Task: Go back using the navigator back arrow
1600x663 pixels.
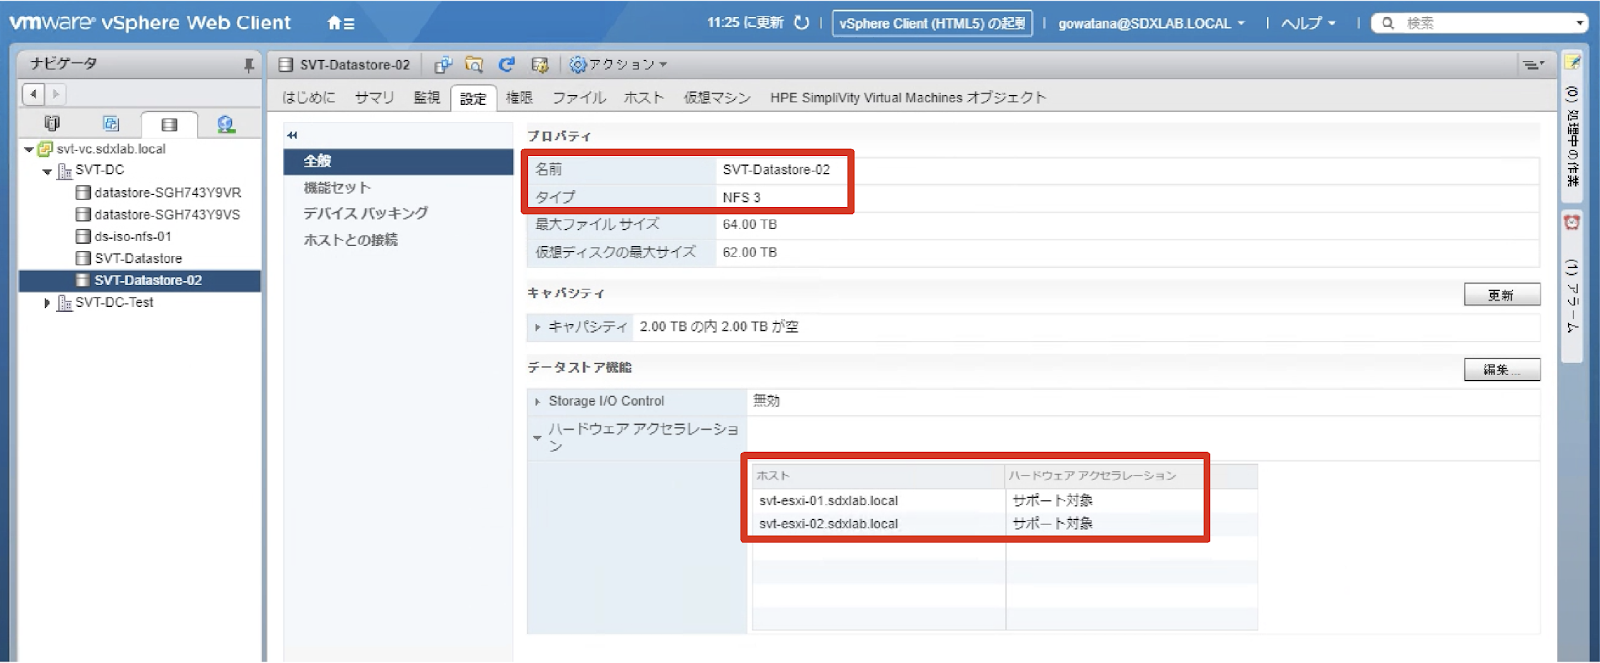Action: (x=34, y=94)
